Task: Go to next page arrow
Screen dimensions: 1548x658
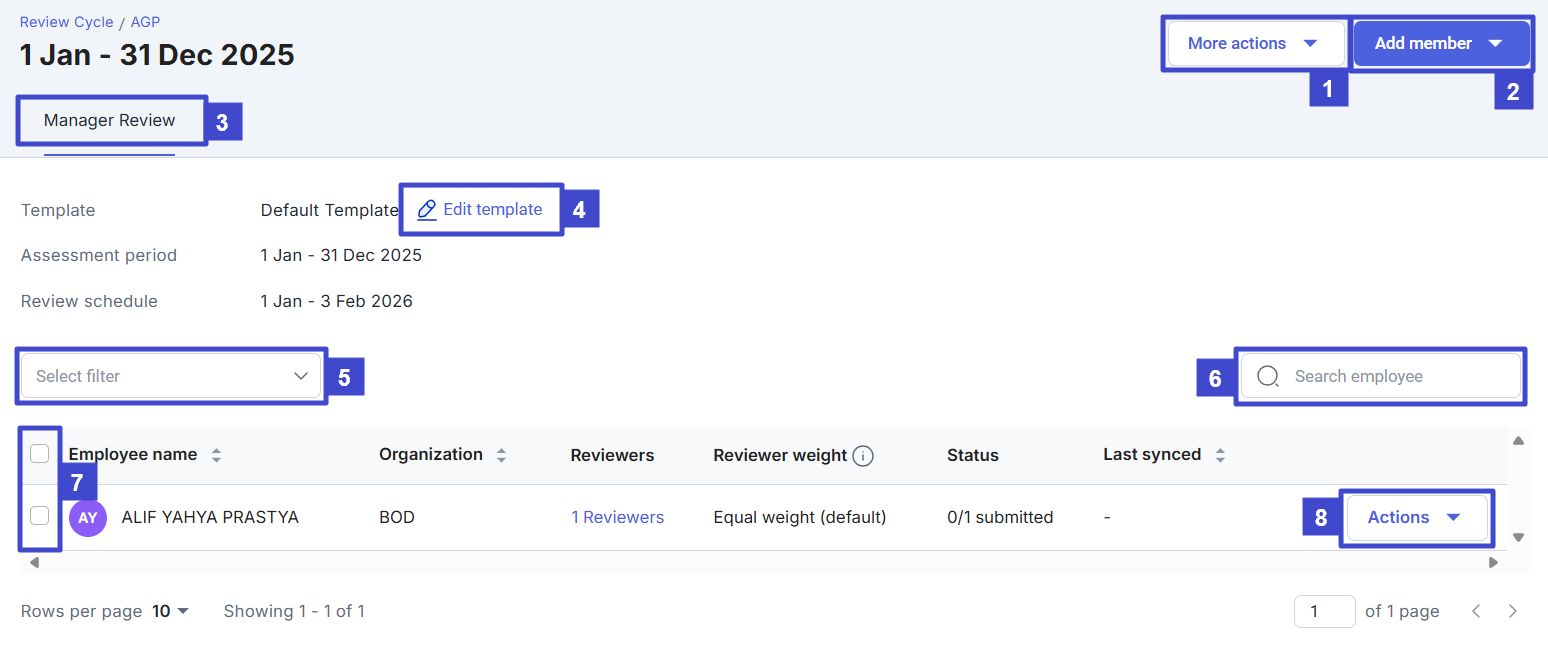Action: [1513, 611]
